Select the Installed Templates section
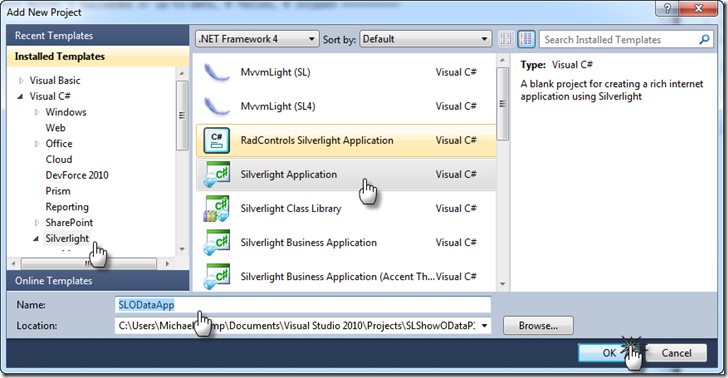Screen dimensions: 728x378 click(x=98, y=56)
